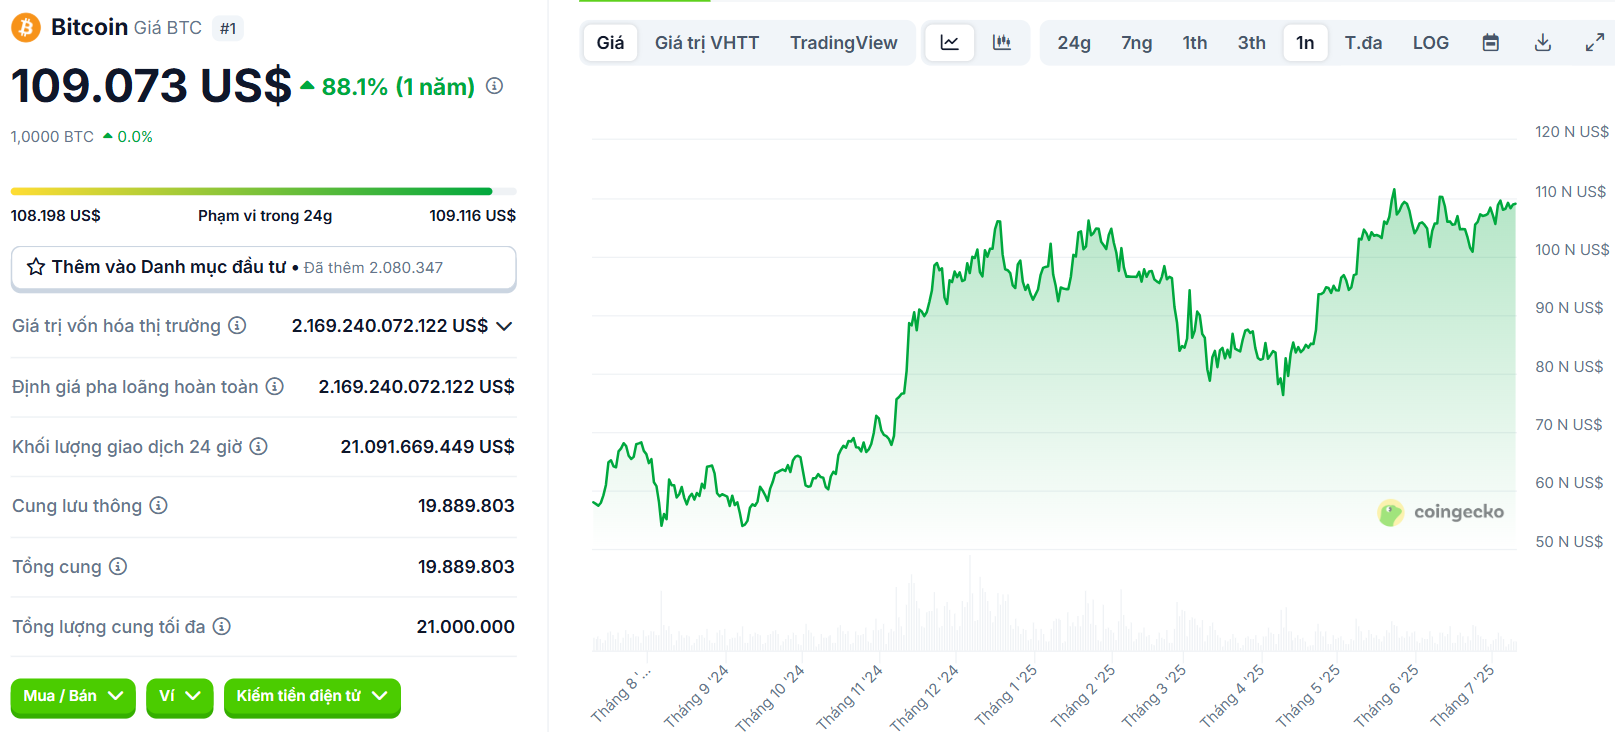Click the CoinGecko logo on the chart
1615x732 pixels.
pos(1441,512)
